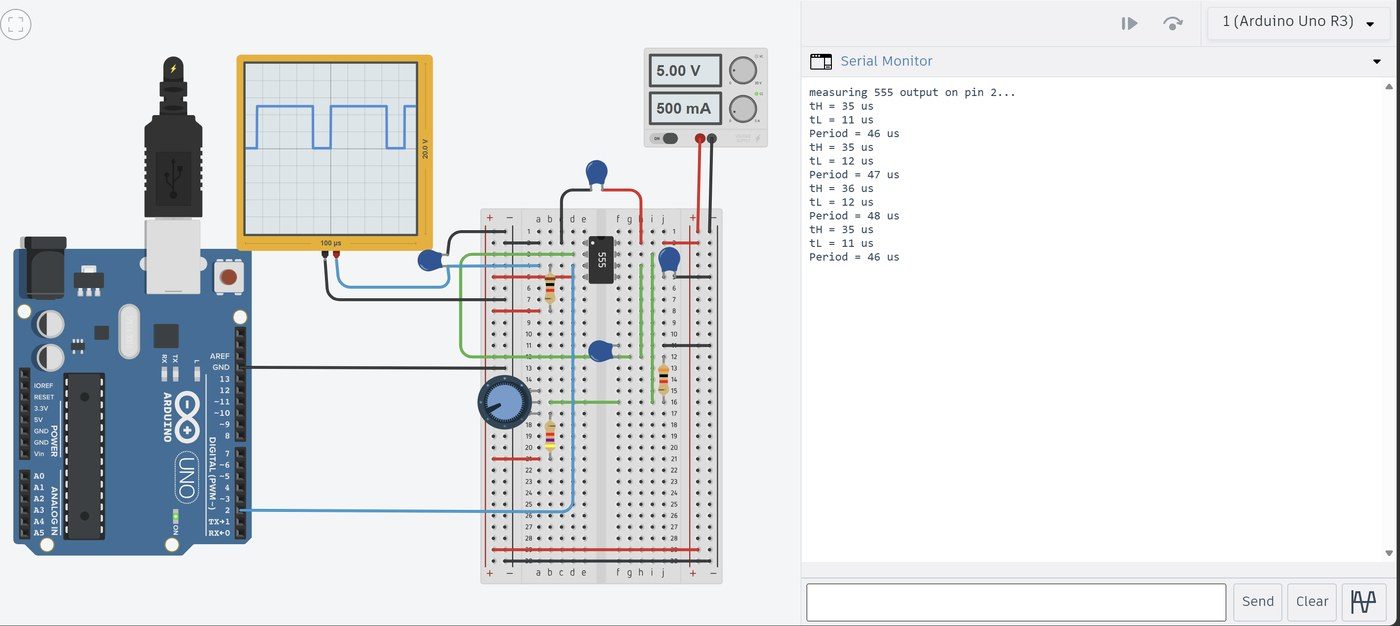Click the 'tH = 36 us' line
The height and width of the screenshot is (626, 1400).
click(841, 188)
